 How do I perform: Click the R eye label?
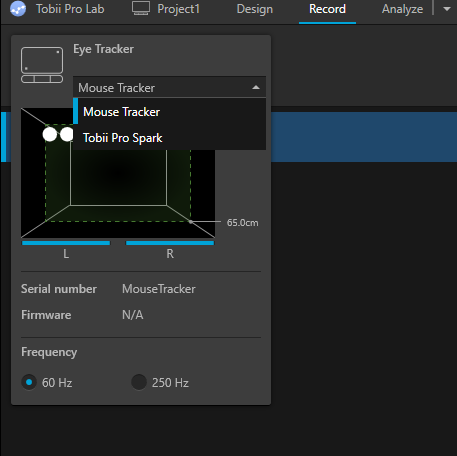pos(170,254)
